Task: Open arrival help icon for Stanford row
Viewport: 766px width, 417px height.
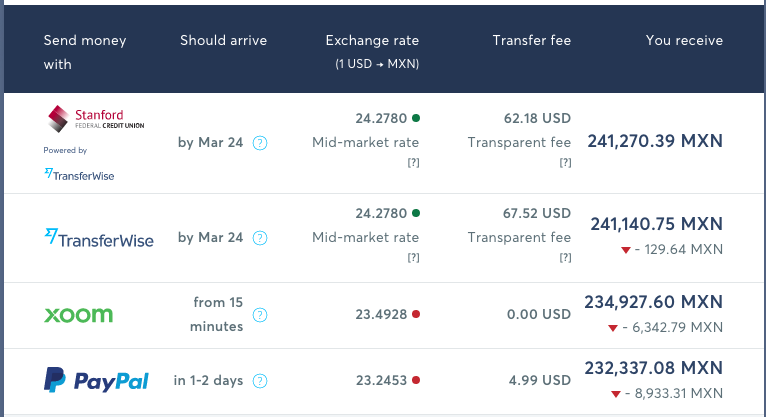Action: coord(260,143)
